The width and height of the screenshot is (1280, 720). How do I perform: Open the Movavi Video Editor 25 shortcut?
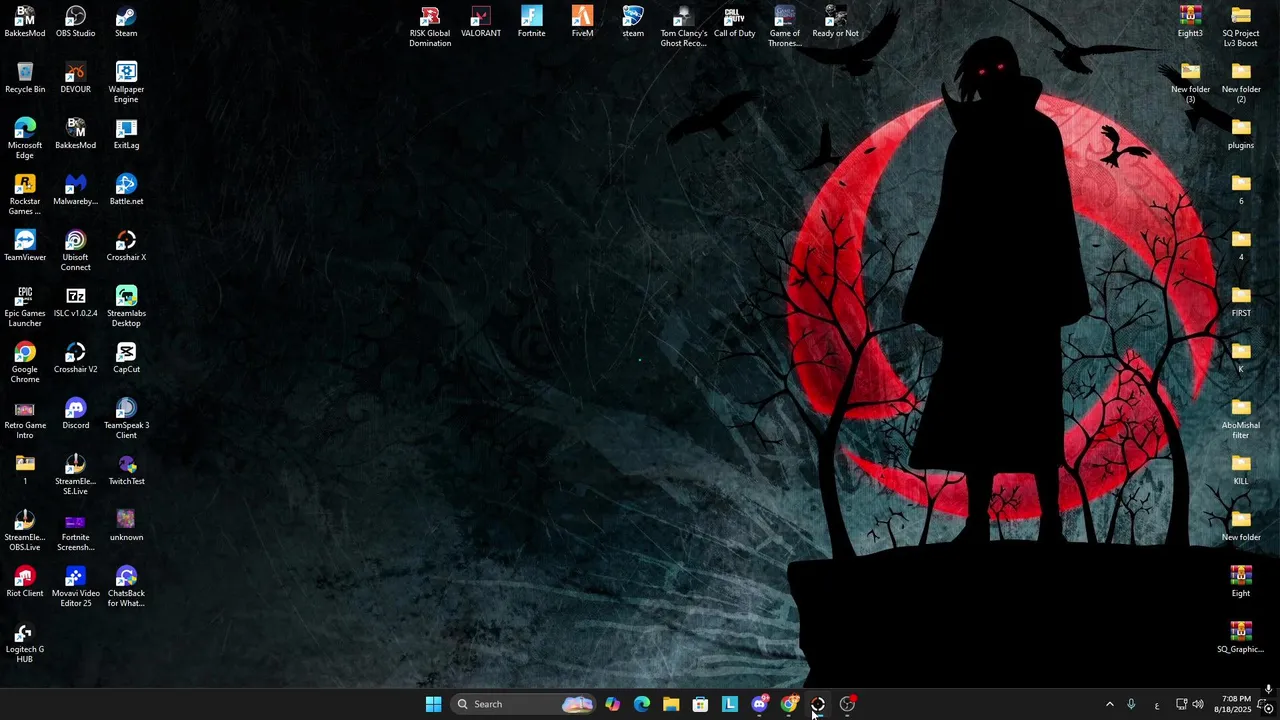tap(75, 587)
